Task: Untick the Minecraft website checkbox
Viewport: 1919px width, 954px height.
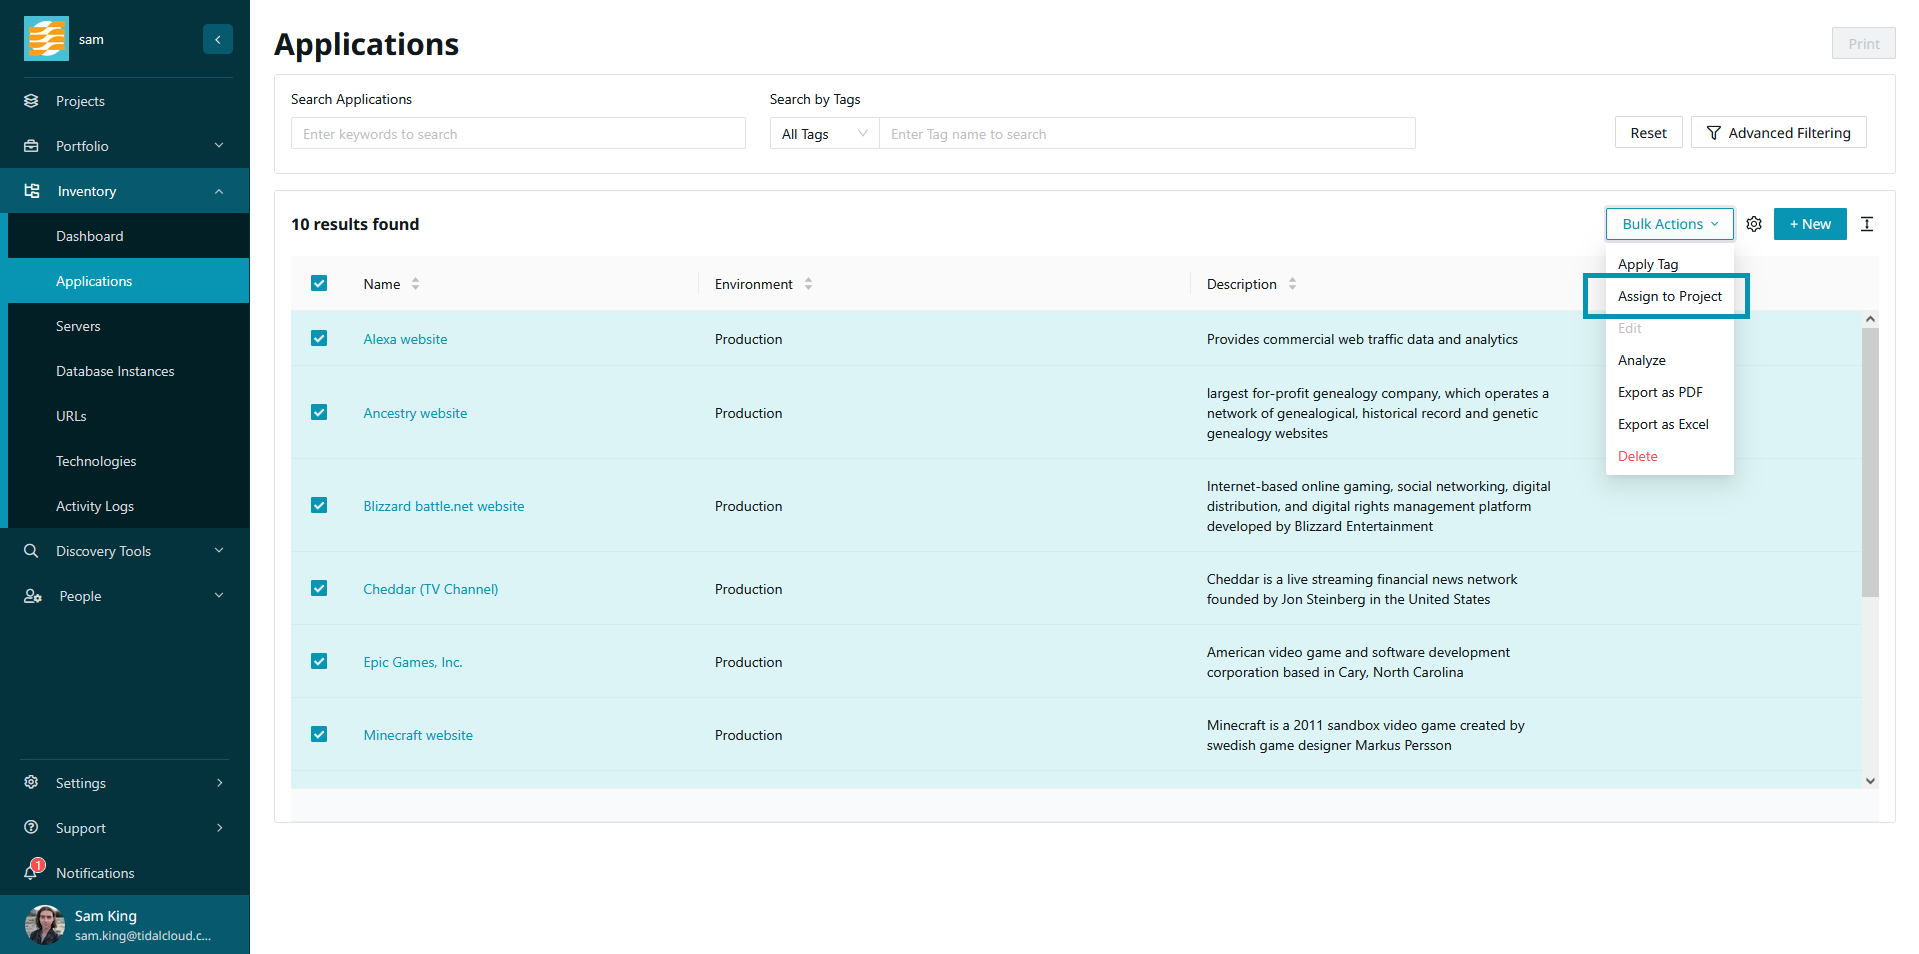Action: 319,735
